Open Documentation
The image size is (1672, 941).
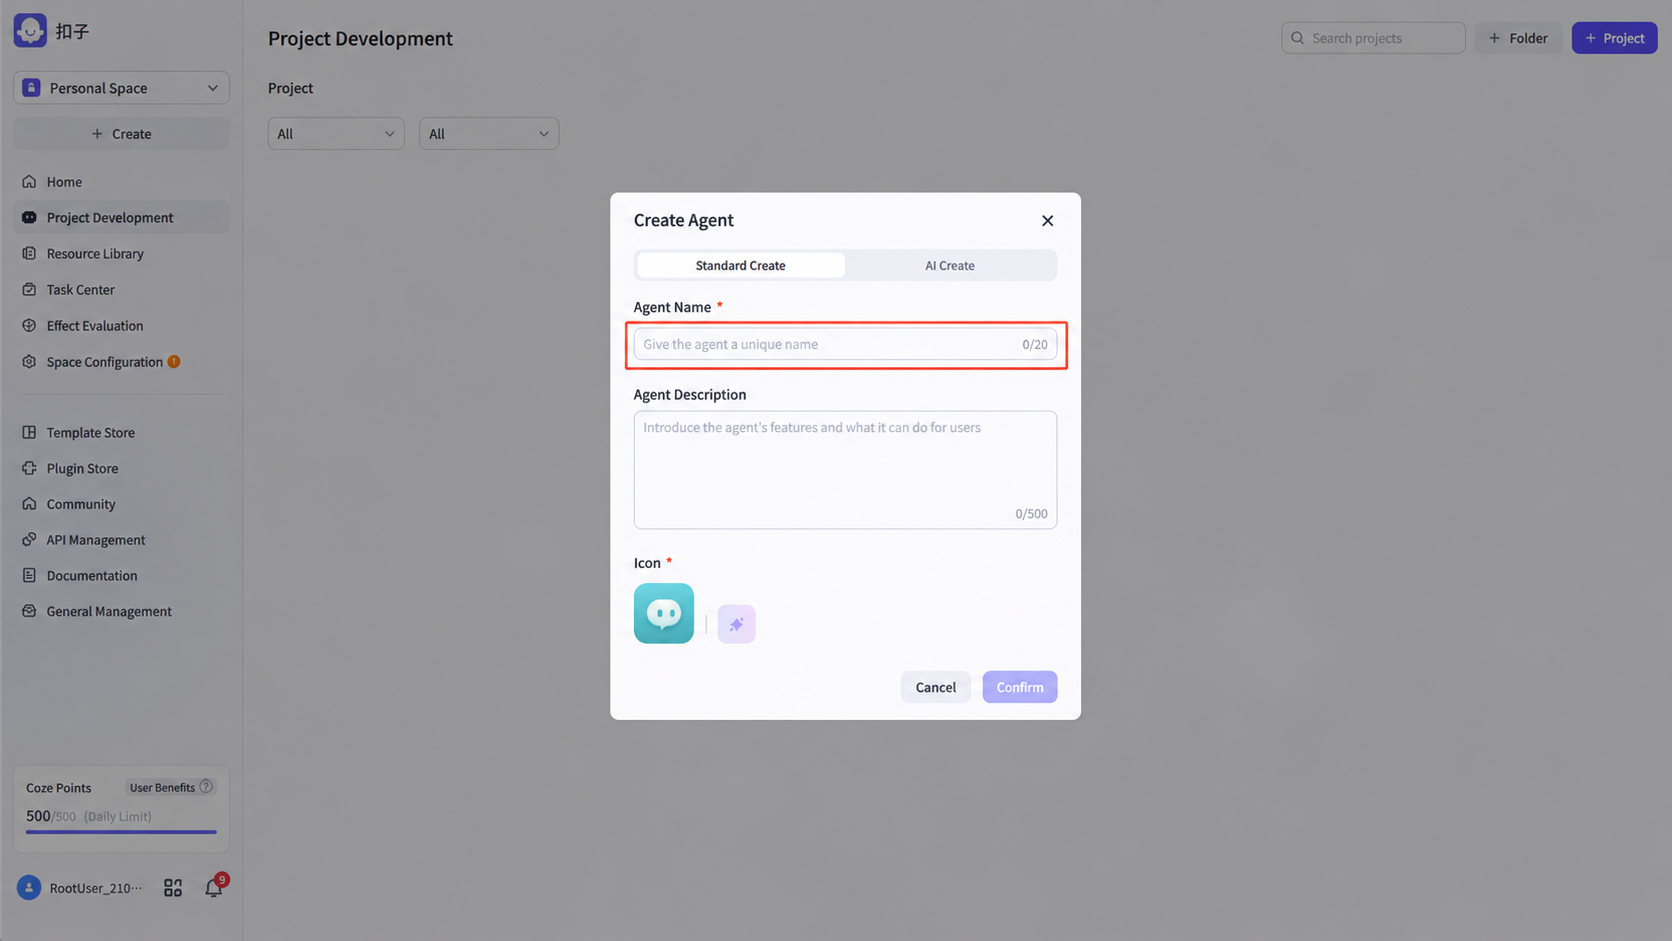[x=121, y=576]
